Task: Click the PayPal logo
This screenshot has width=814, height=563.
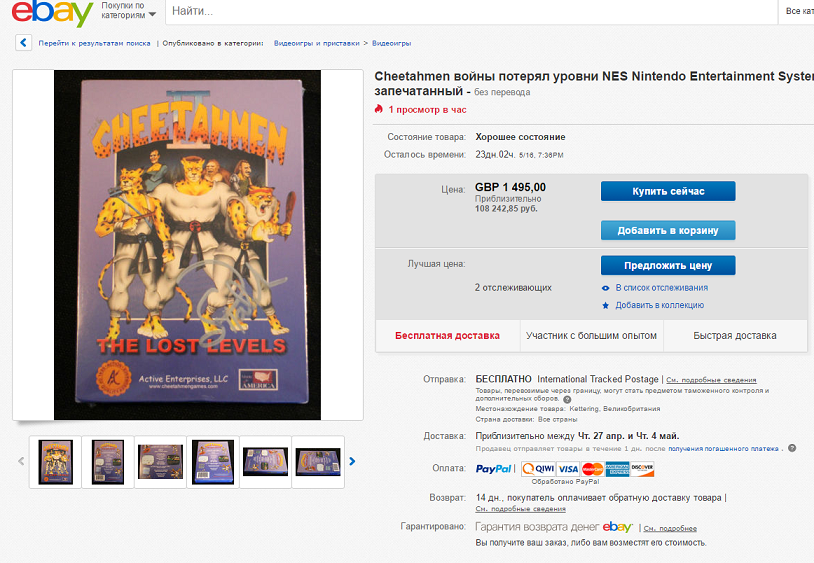Action: click(x=493, y=469)
